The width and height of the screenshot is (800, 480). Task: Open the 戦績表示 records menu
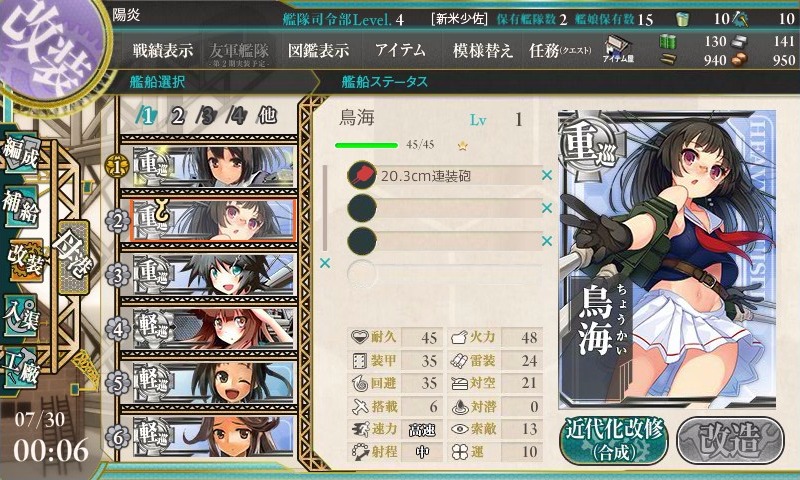[x=163, y=50]
